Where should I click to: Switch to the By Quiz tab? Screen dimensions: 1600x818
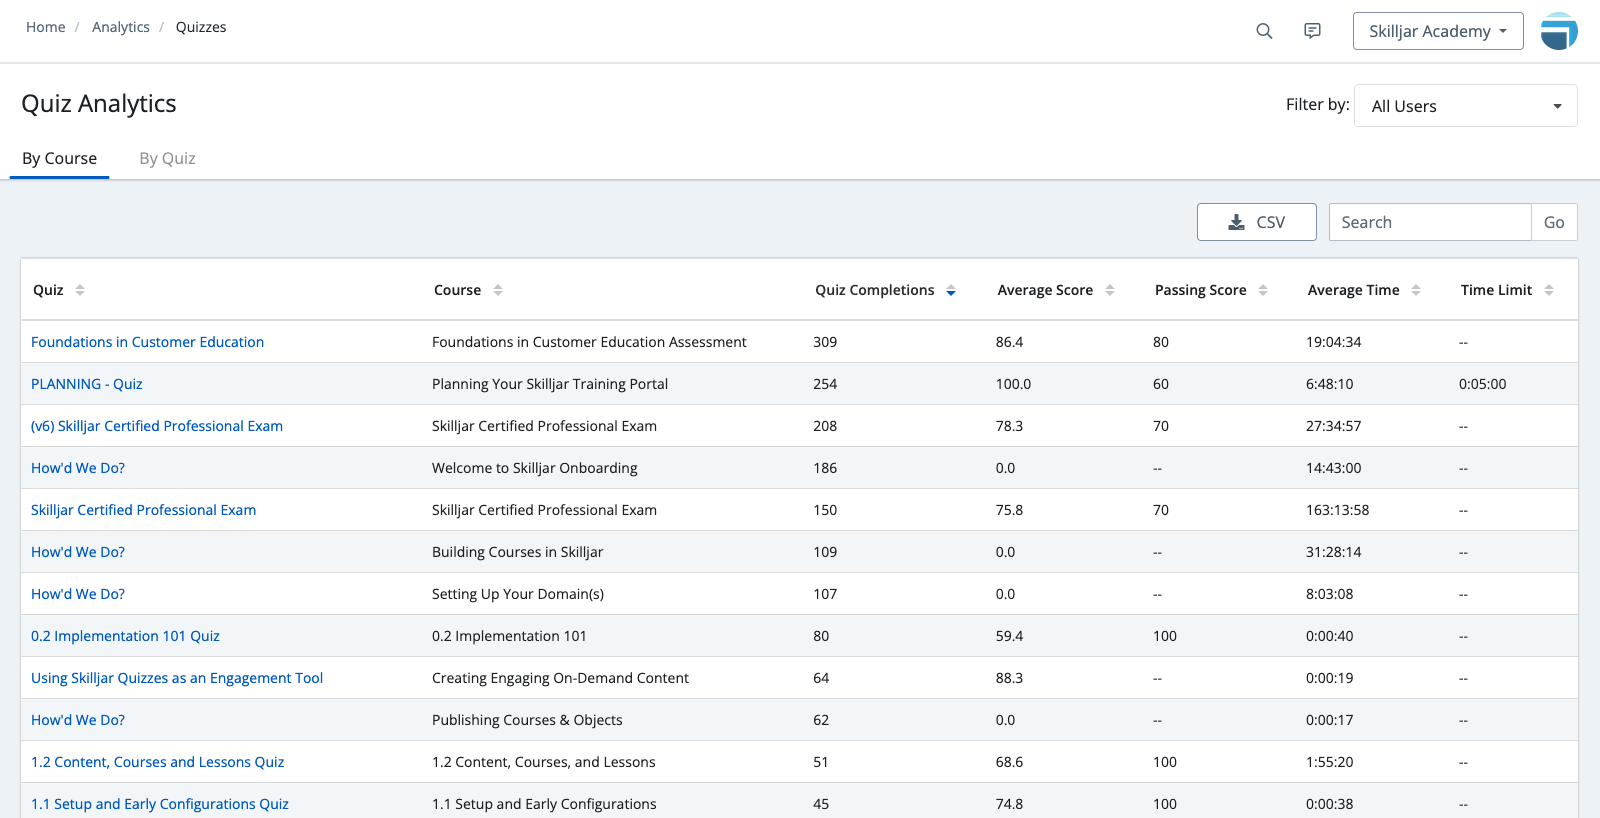(x=167, y=158)
